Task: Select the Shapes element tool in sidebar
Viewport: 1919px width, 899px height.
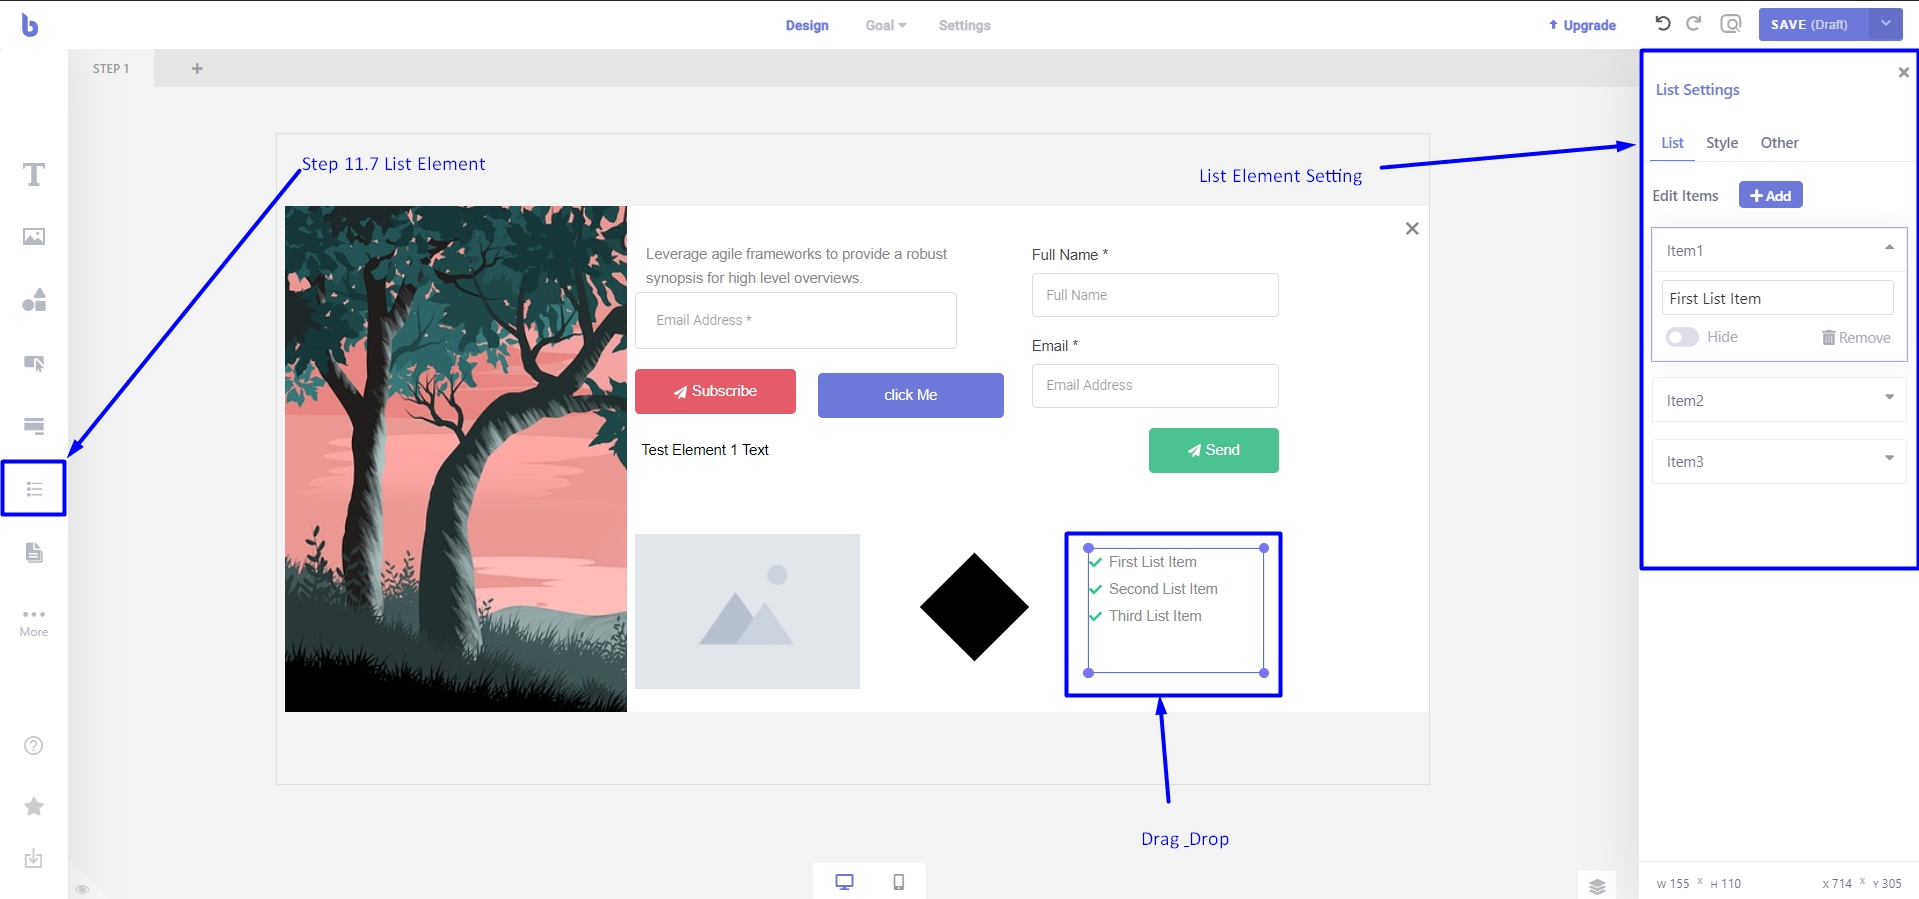Action: [34, 300]
